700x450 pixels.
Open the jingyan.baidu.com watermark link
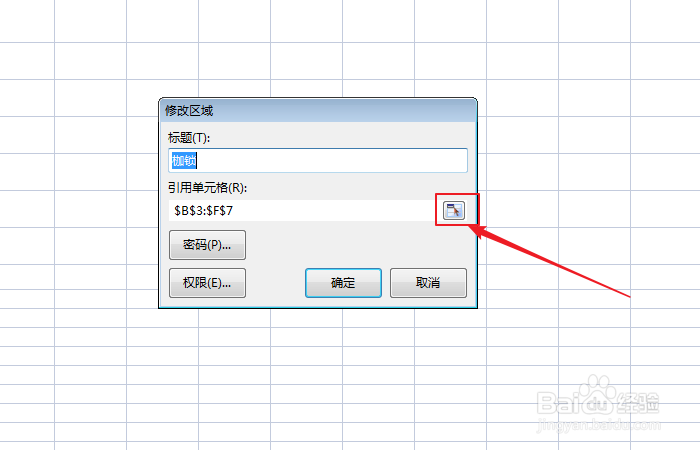599,425
